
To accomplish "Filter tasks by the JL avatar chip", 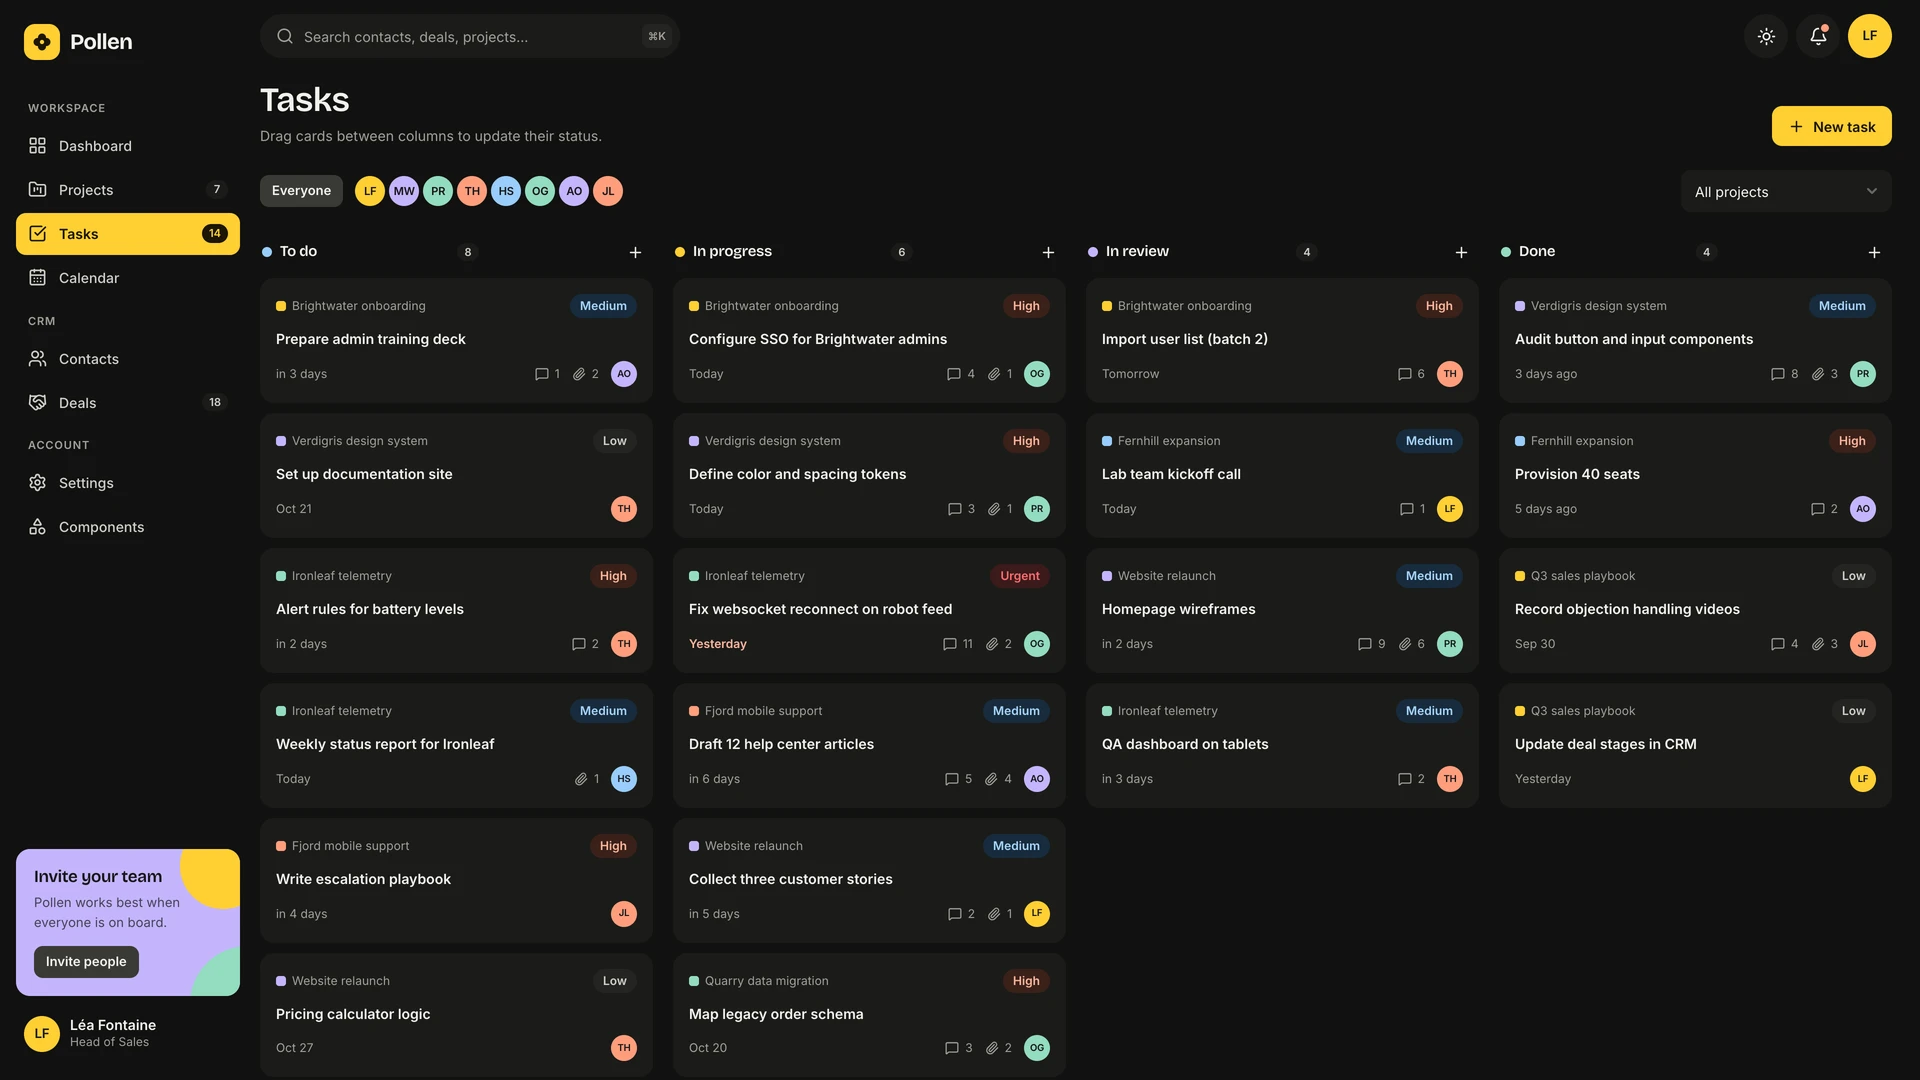I will [608, 191].
